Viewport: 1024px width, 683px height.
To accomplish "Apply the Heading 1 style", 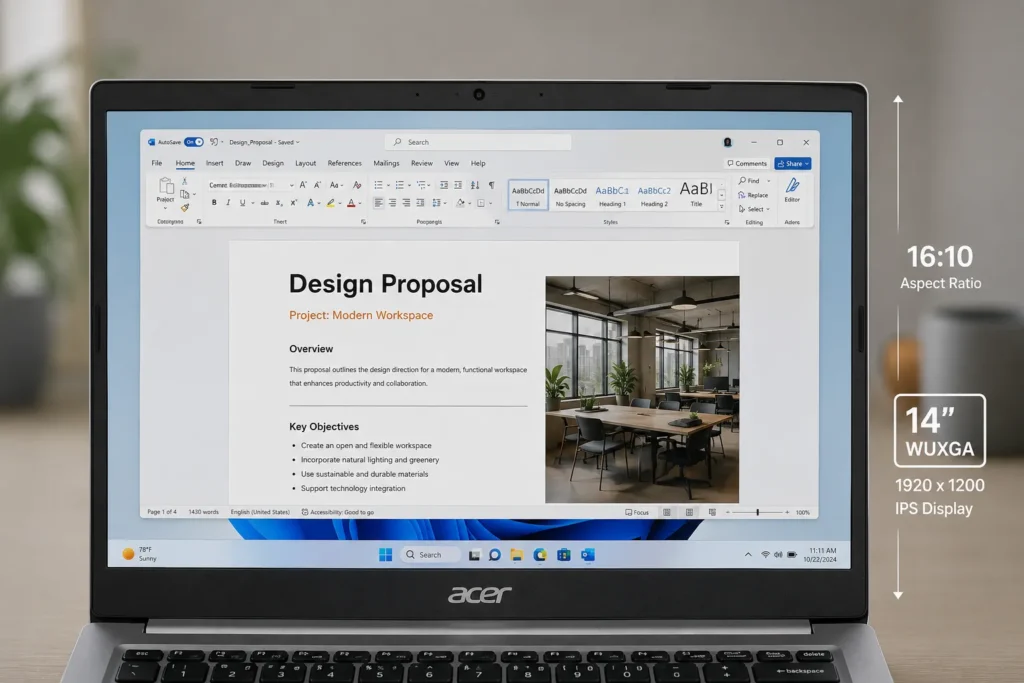I will point(611,195).
